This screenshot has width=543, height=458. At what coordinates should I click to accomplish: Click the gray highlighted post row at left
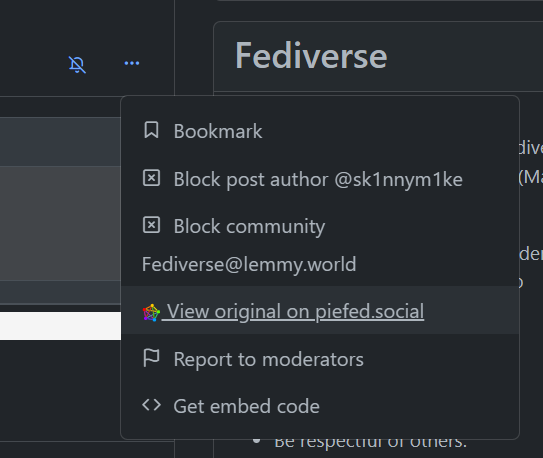click(x=60, y=223)
